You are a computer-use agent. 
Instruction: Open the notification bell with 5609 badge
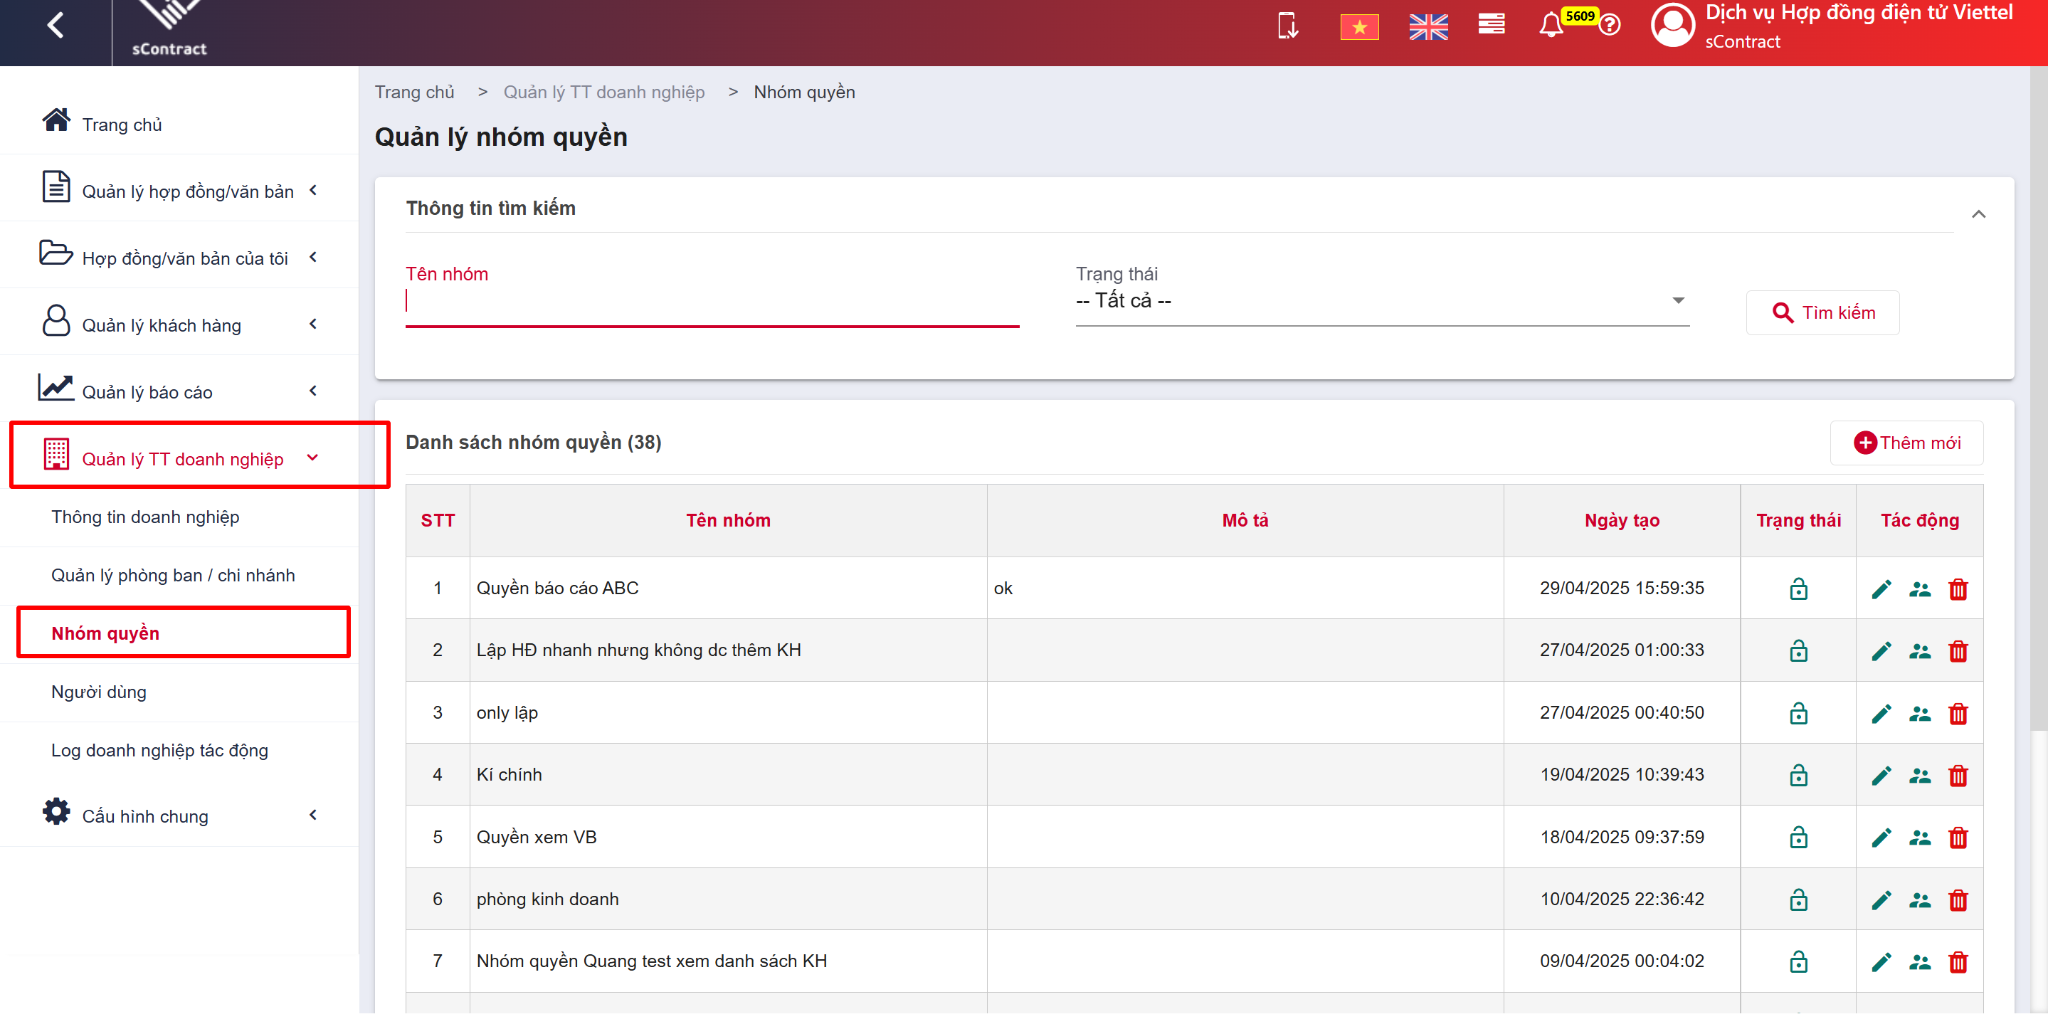coord(1551,25)
